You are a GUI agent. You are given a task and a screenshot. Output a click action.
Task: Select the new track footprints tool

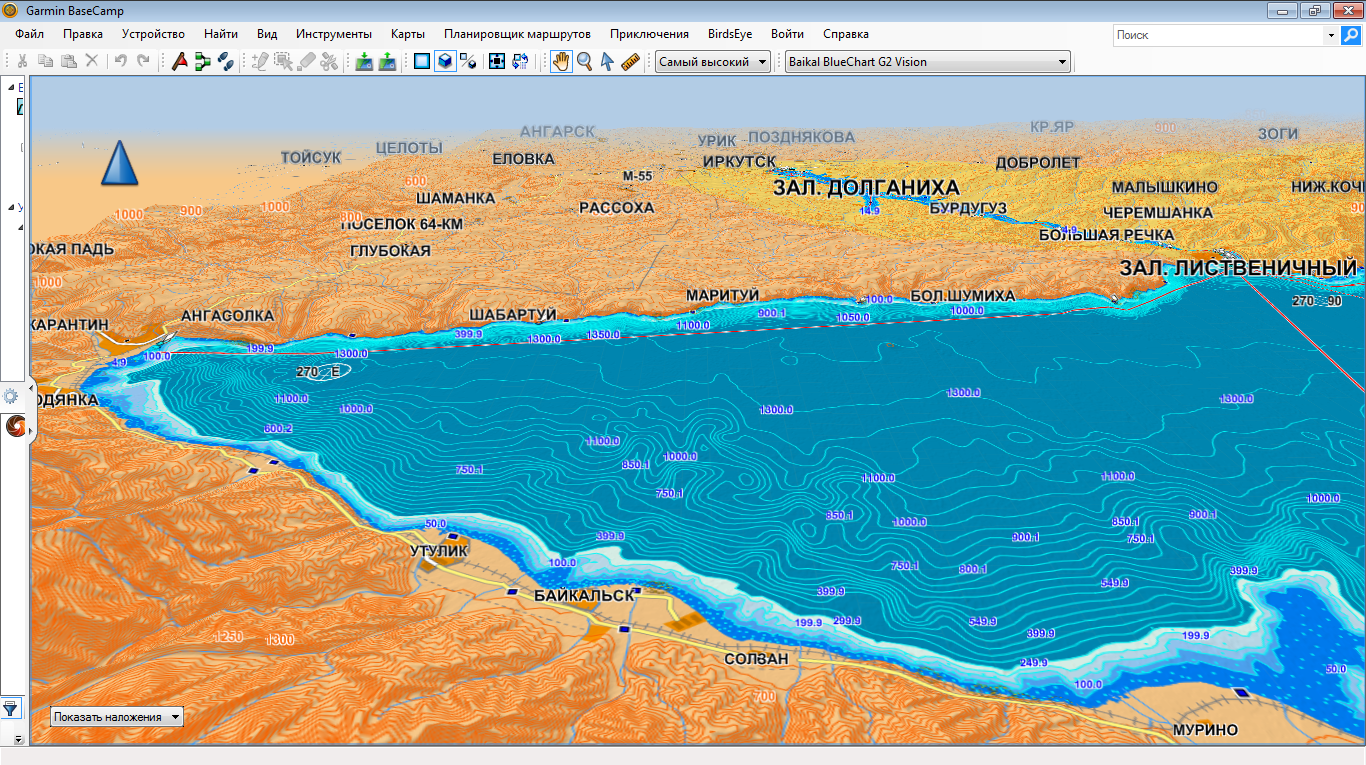click(226, 61)
